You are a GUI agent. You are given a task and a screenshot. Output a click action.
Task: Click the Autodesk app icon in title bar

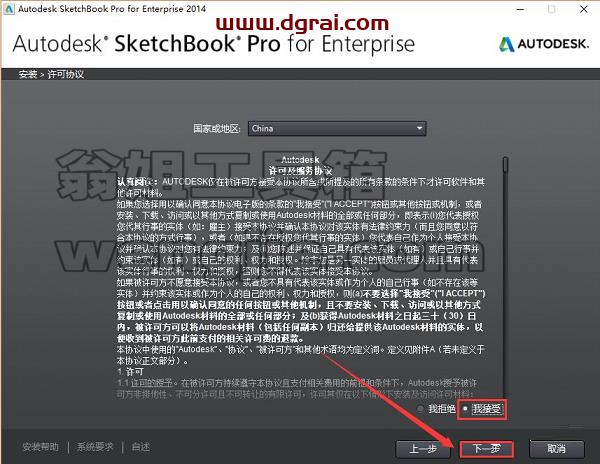point(8,9)
